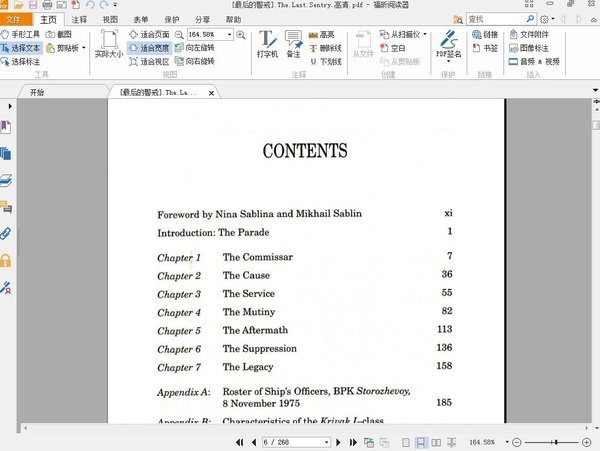This screenshot has height=451, width=600.
Task: Choose the Highlight tool (高亮)
Action: pyautogui.click(x=321, y=35)
